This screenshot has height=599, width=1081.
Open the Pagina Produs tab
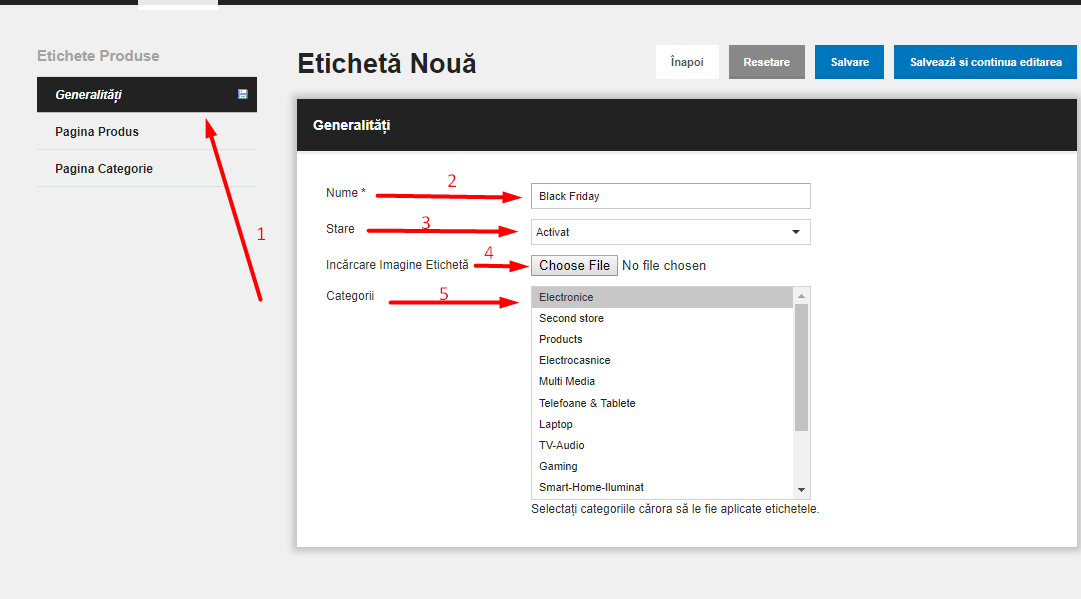[x=147, y=132]
